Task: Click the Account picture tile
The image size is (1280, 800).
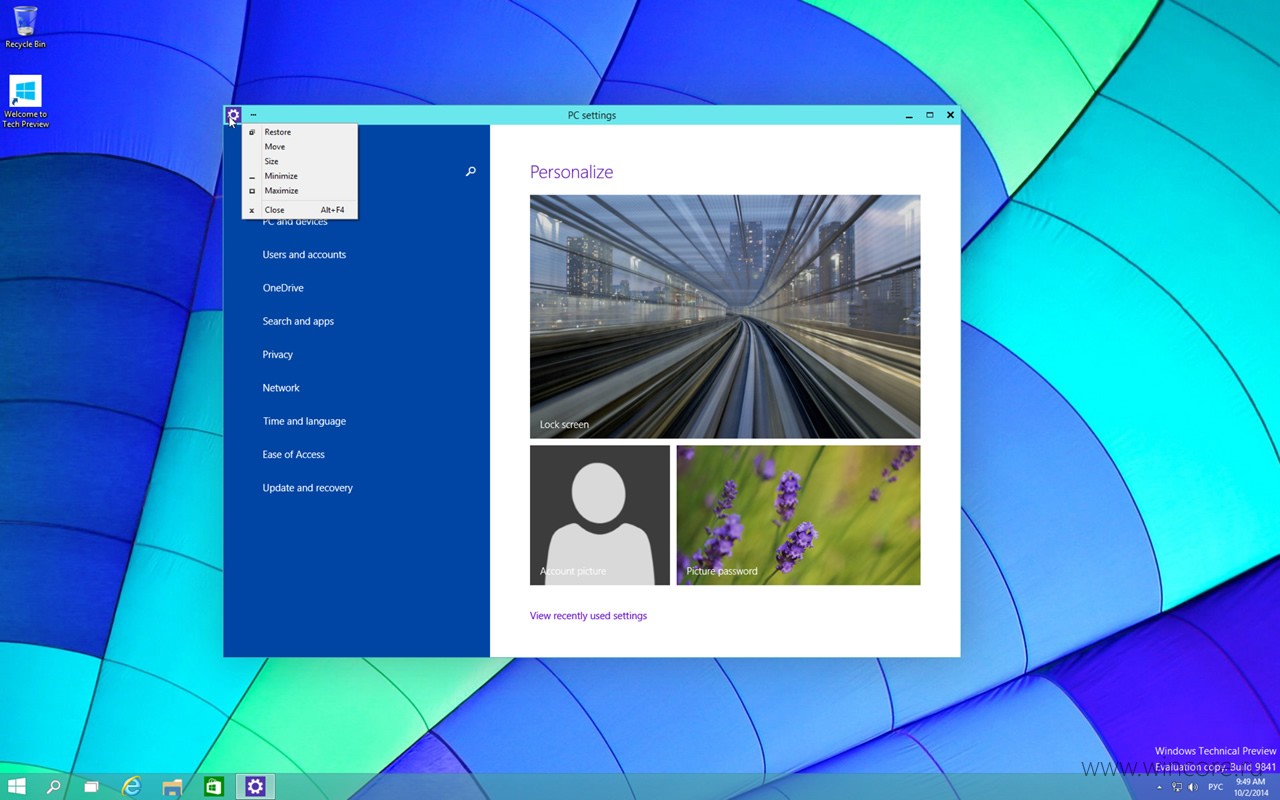Action: coord(600,515)
